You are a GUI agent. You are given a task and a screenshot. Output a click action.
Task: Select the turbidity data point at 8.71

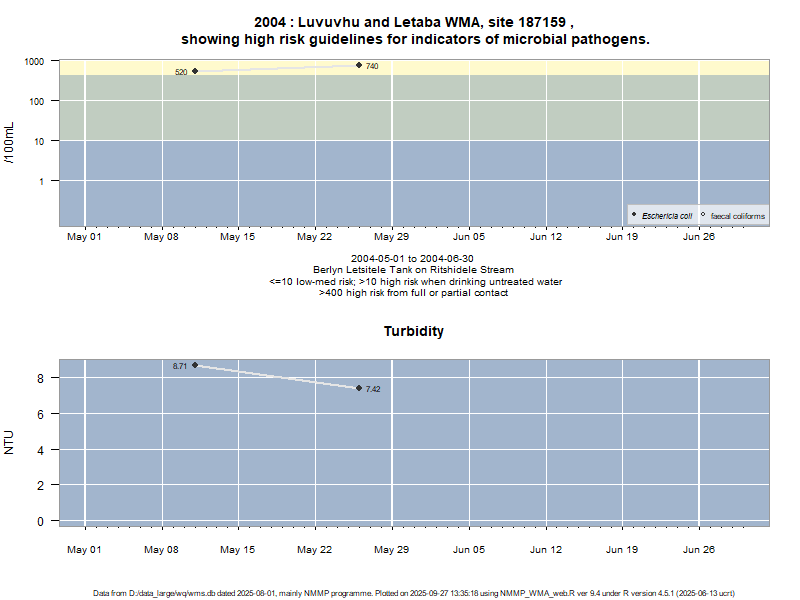point(195,365)
